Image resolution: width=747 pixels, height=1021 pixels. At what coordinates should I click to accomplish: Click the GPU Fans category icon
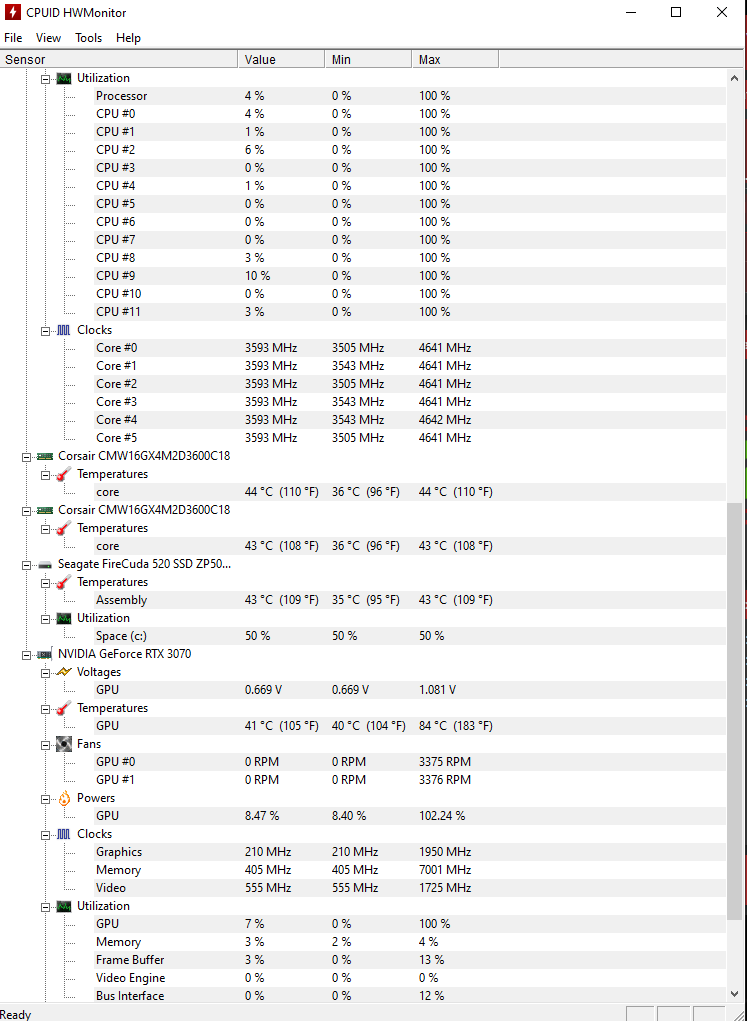pyautogui.click(x=64, y=744)
